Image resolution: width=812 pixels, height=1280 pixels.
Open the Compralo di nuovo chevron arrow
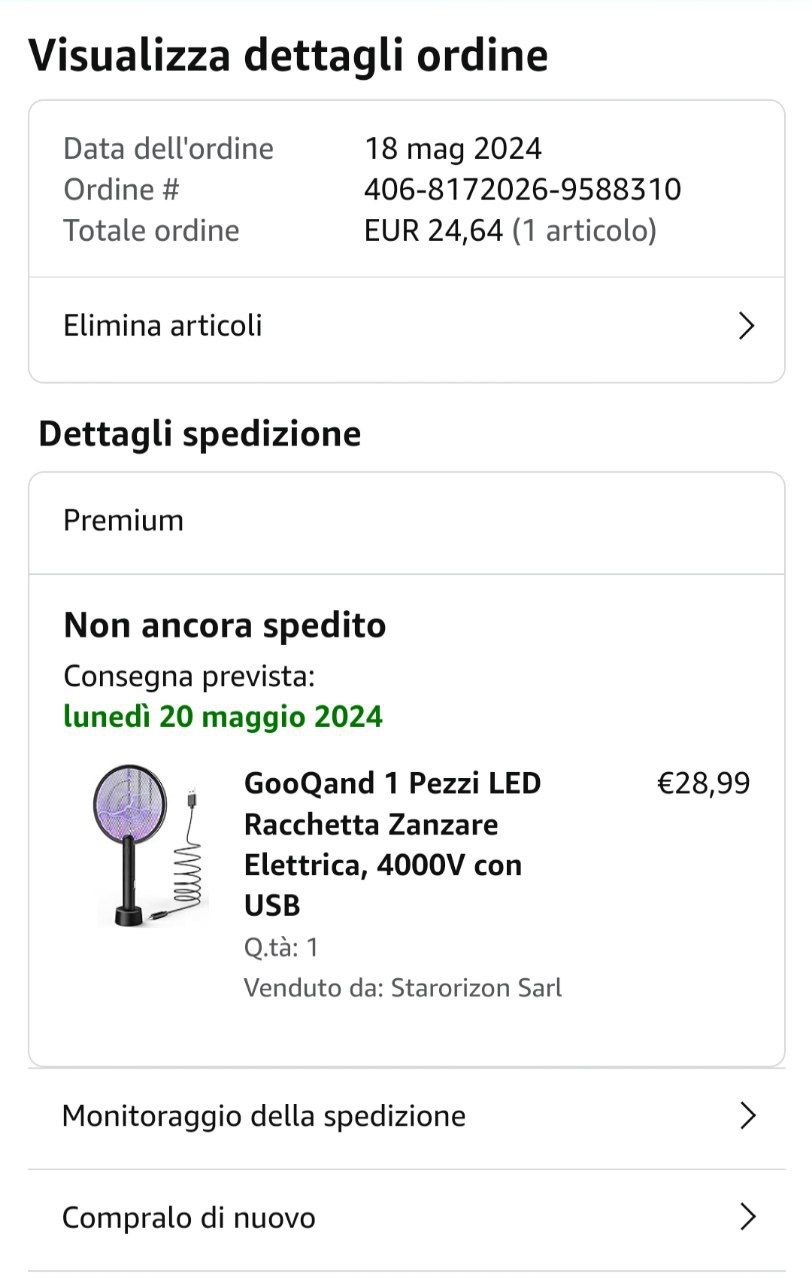click(746, 1217)
